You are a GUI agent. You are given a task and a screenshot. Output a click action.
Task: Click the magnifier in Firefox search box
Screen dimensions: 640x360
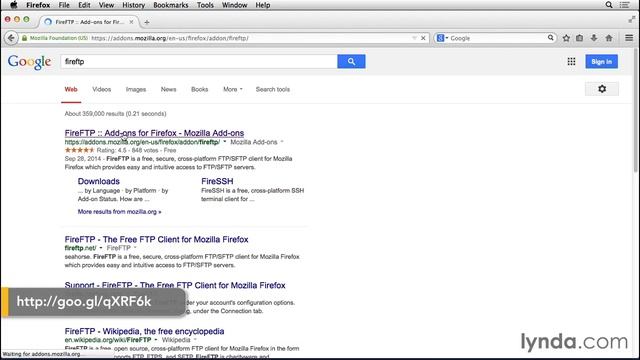551,38
